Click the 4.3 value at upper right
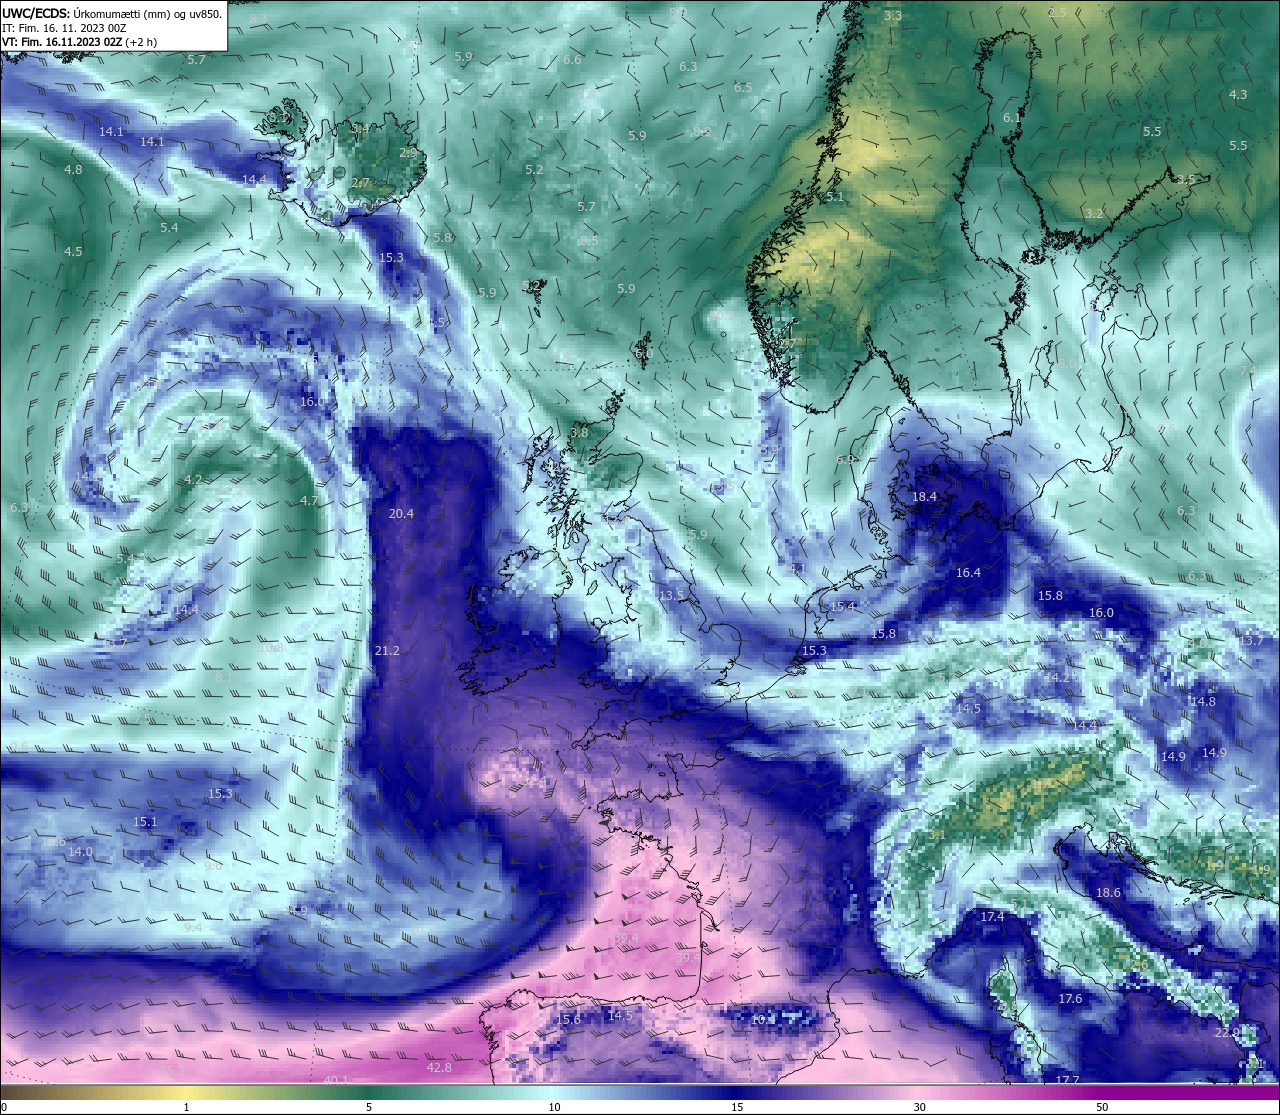Screen dimensions: 1280x1115 point(1238,95)
